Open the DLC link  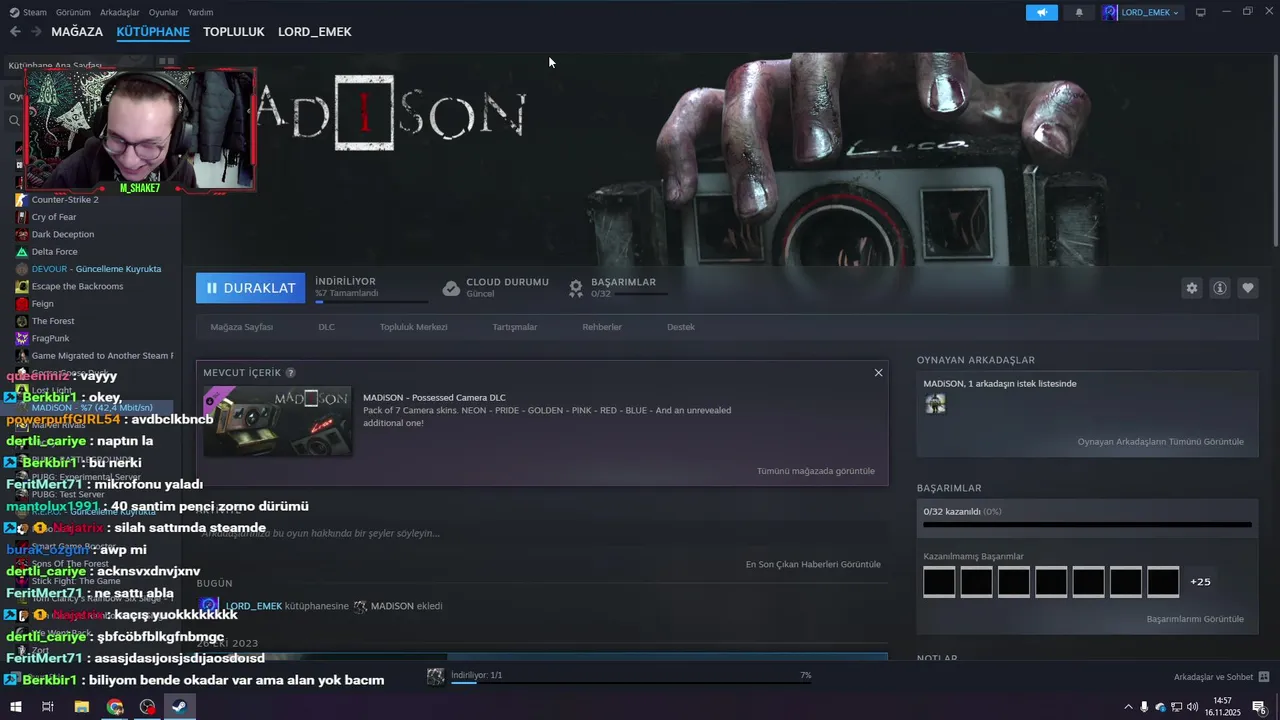tap(326, 327)
